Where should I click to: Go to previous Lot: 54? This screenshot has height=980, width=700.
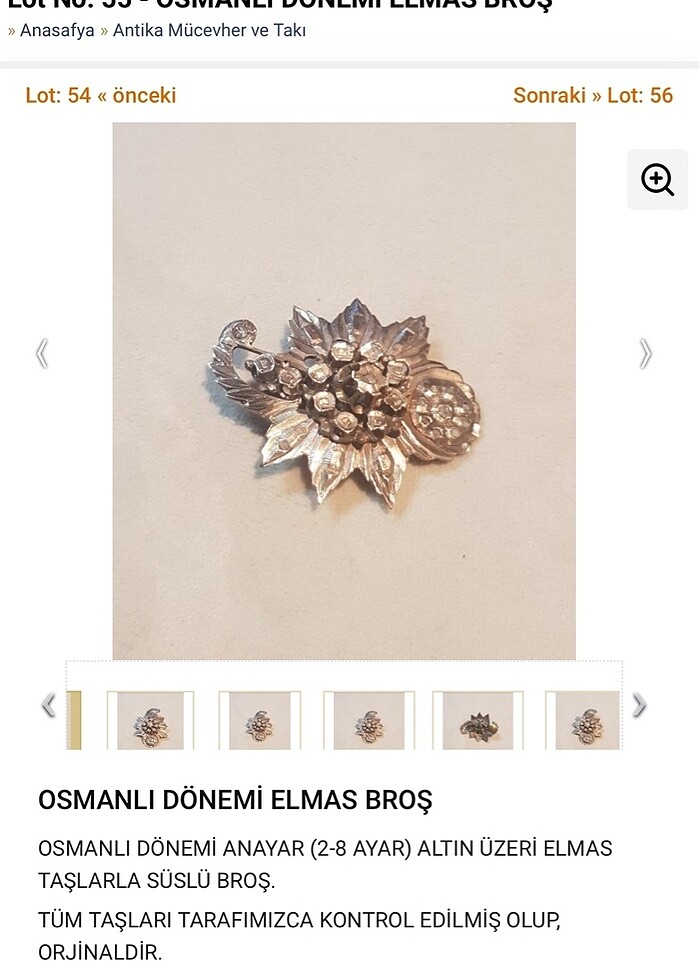(101, 95)
